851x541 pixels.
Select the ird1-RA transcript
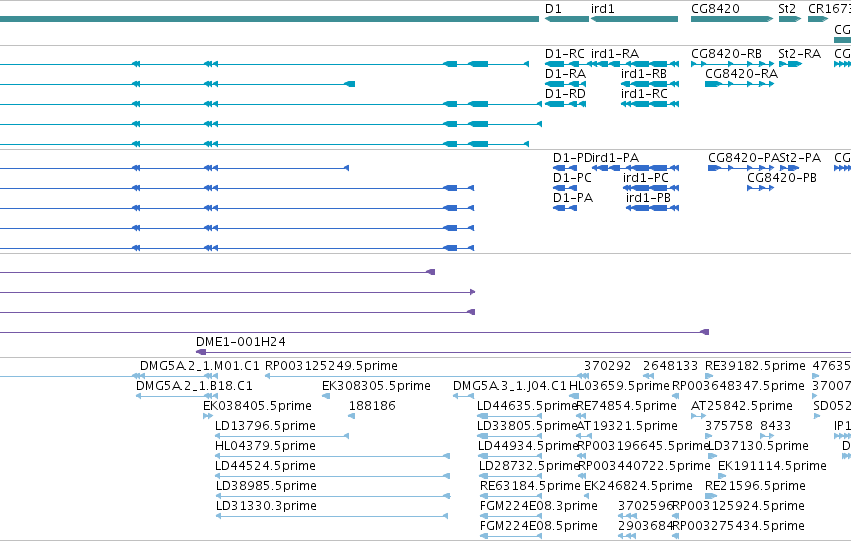tap(634, 64)
